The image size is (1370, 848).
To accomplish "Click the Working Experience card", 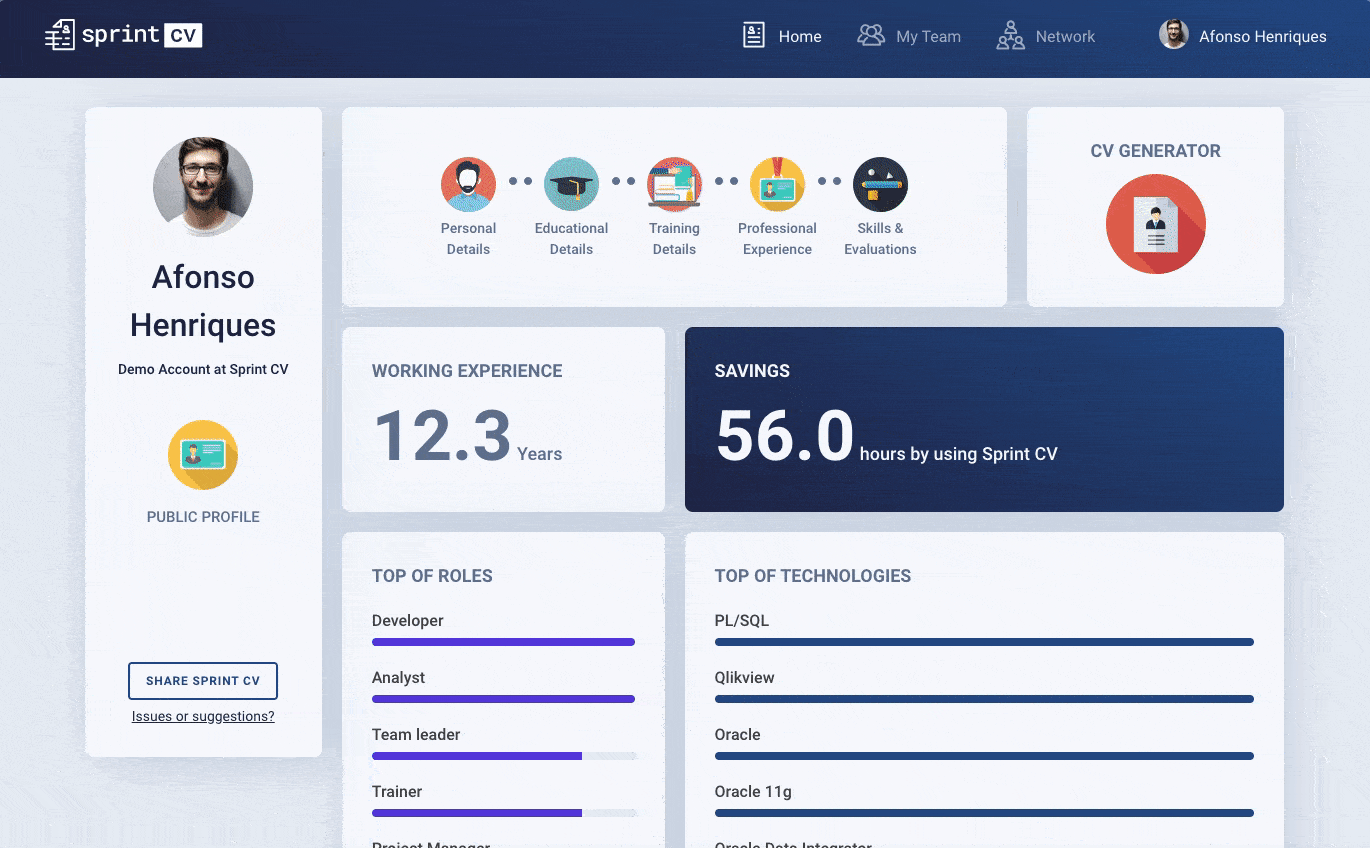I will pos(503,419).
